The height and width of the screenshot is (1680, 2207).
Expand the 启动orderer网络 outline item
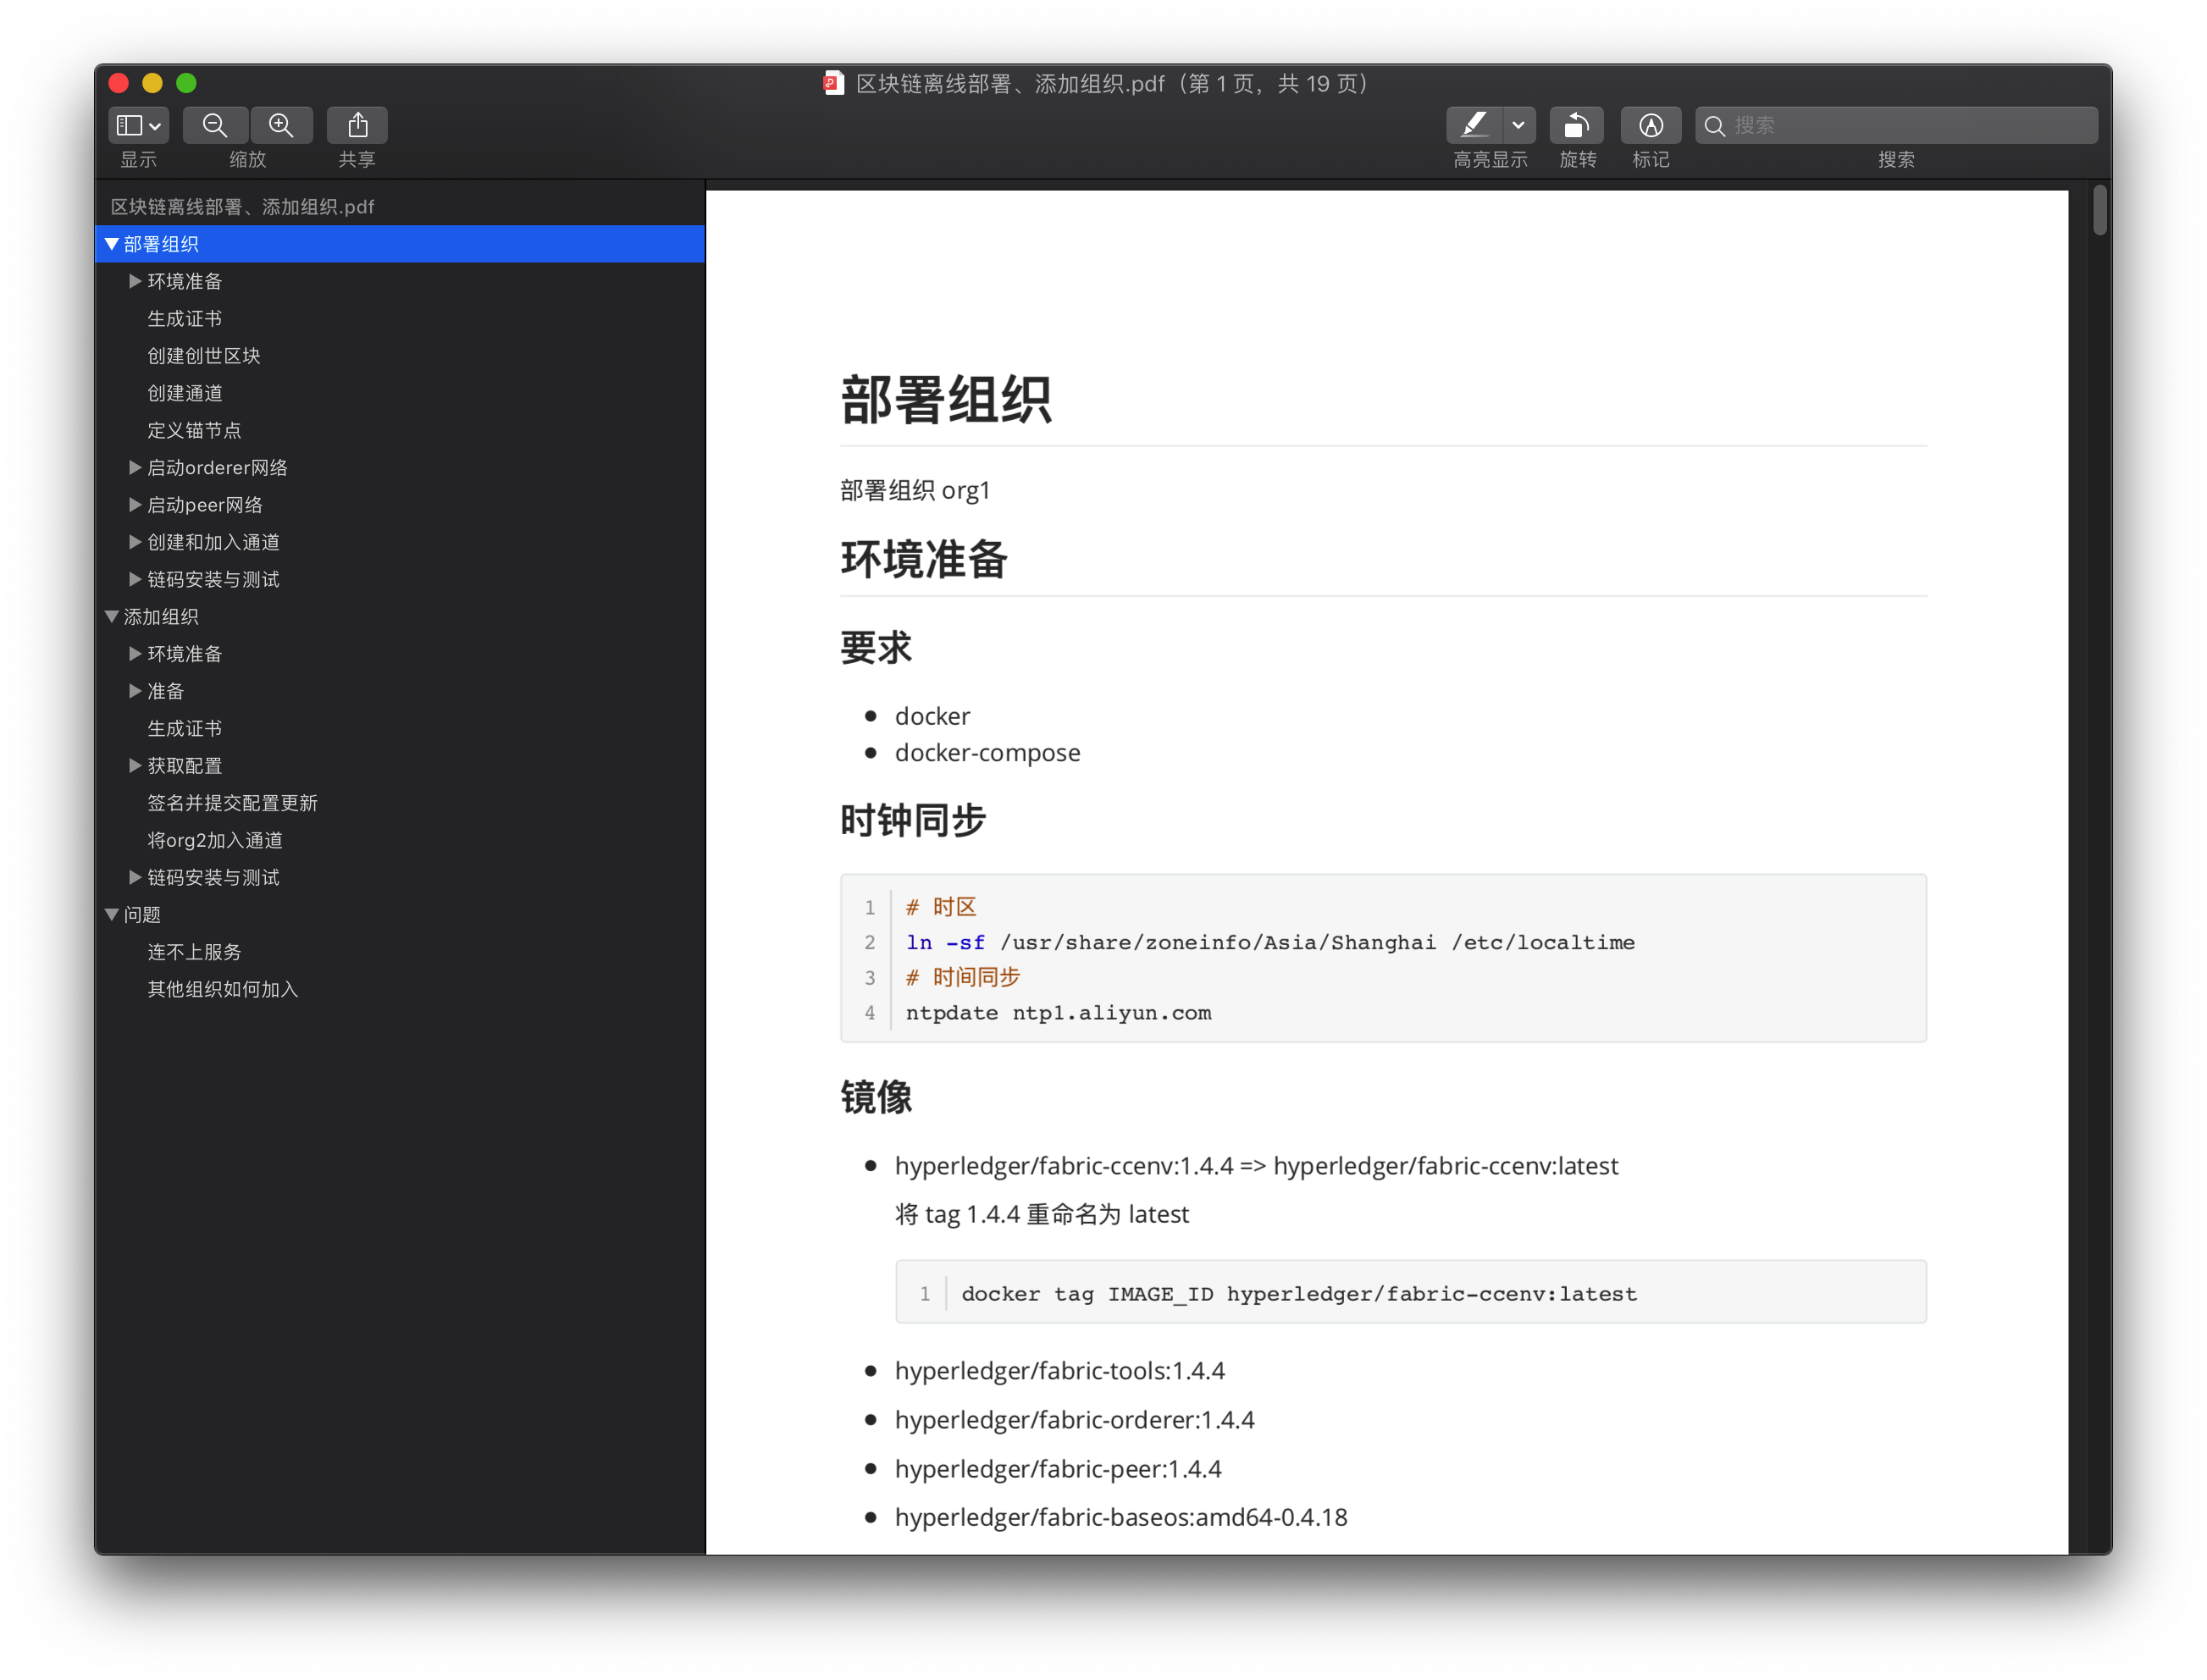click(135, 467)
